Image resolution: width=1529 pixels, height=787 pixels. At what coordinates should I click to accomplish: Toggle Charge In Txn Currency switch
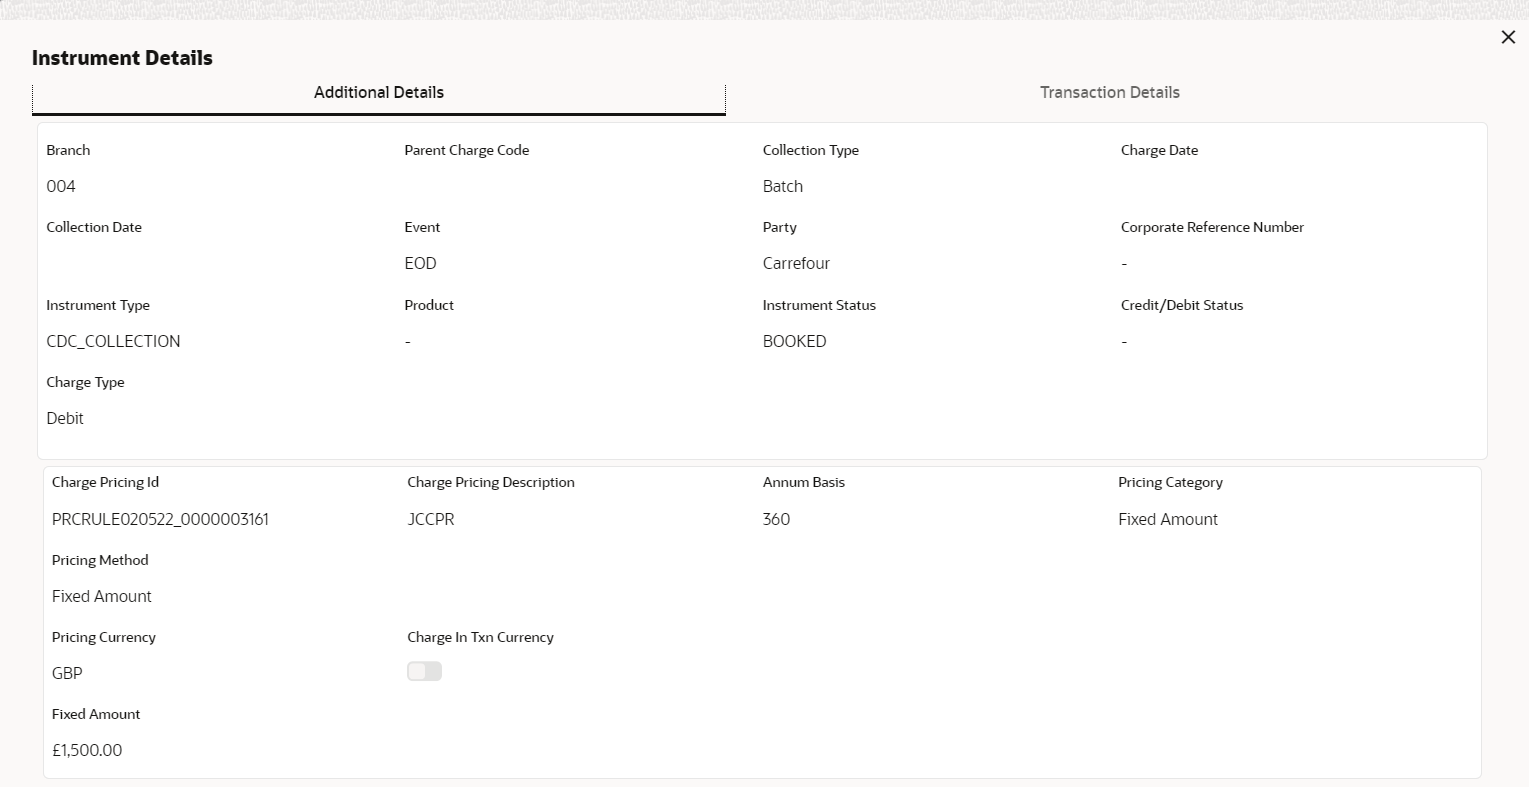424,671
